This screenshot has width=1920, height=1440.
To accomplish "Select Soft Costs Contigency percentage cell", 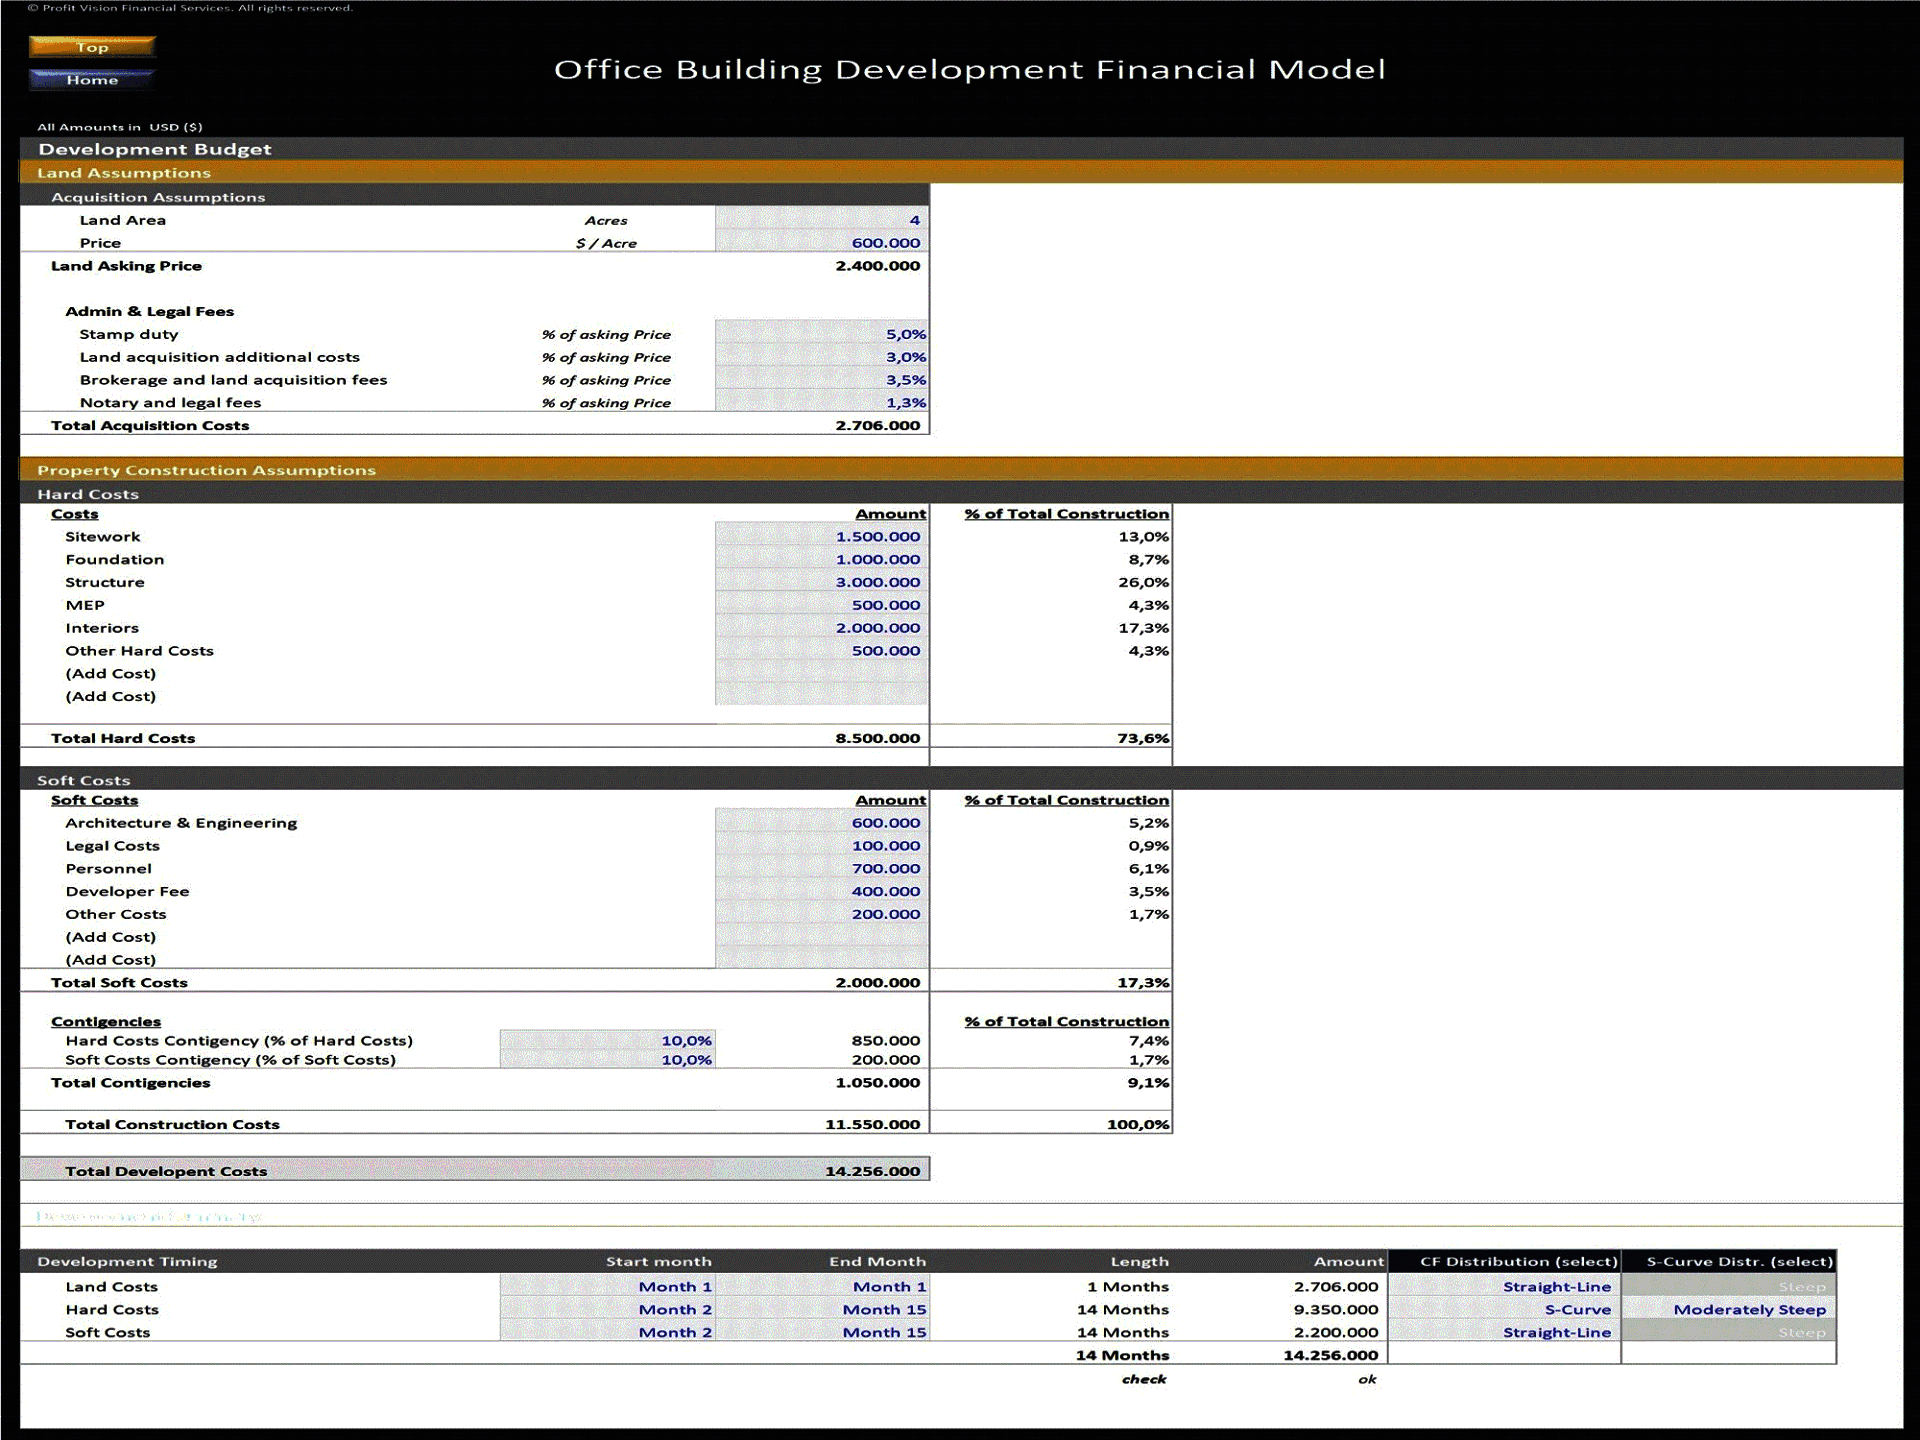I will click(x=607, y=1060).
